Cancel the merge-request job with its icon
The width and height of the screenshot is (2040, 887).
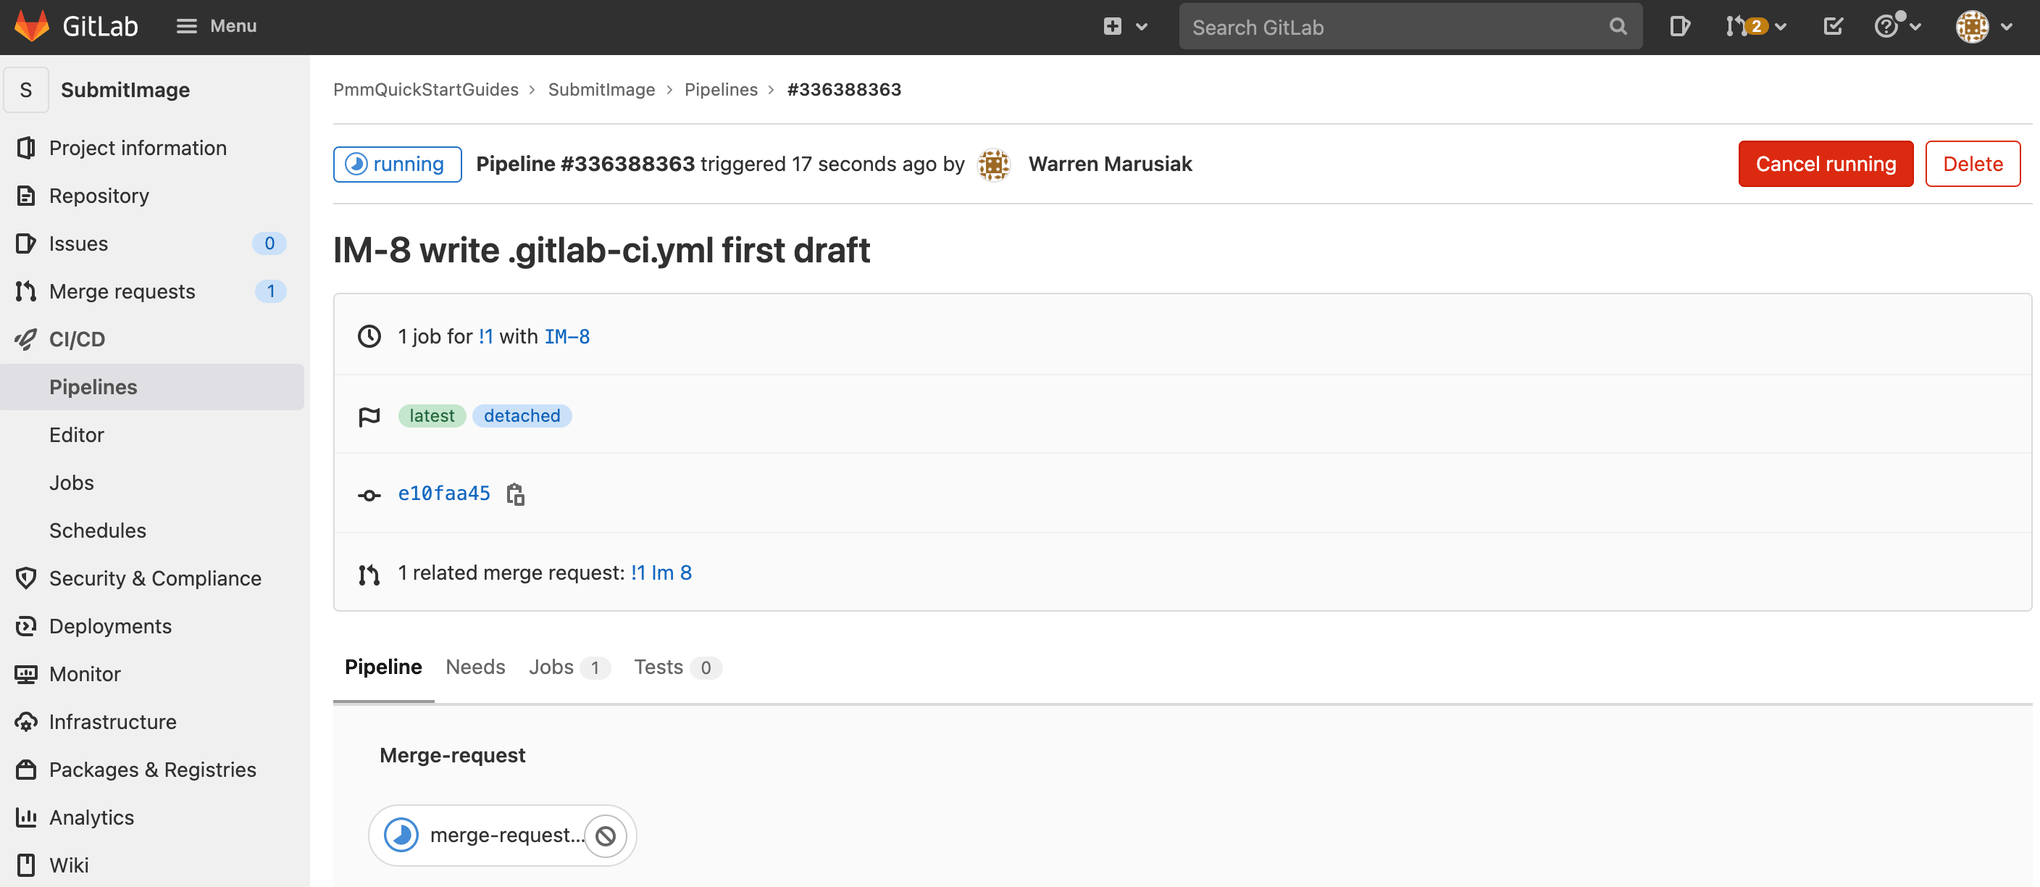pyautogui.click(x=606, y=836)
